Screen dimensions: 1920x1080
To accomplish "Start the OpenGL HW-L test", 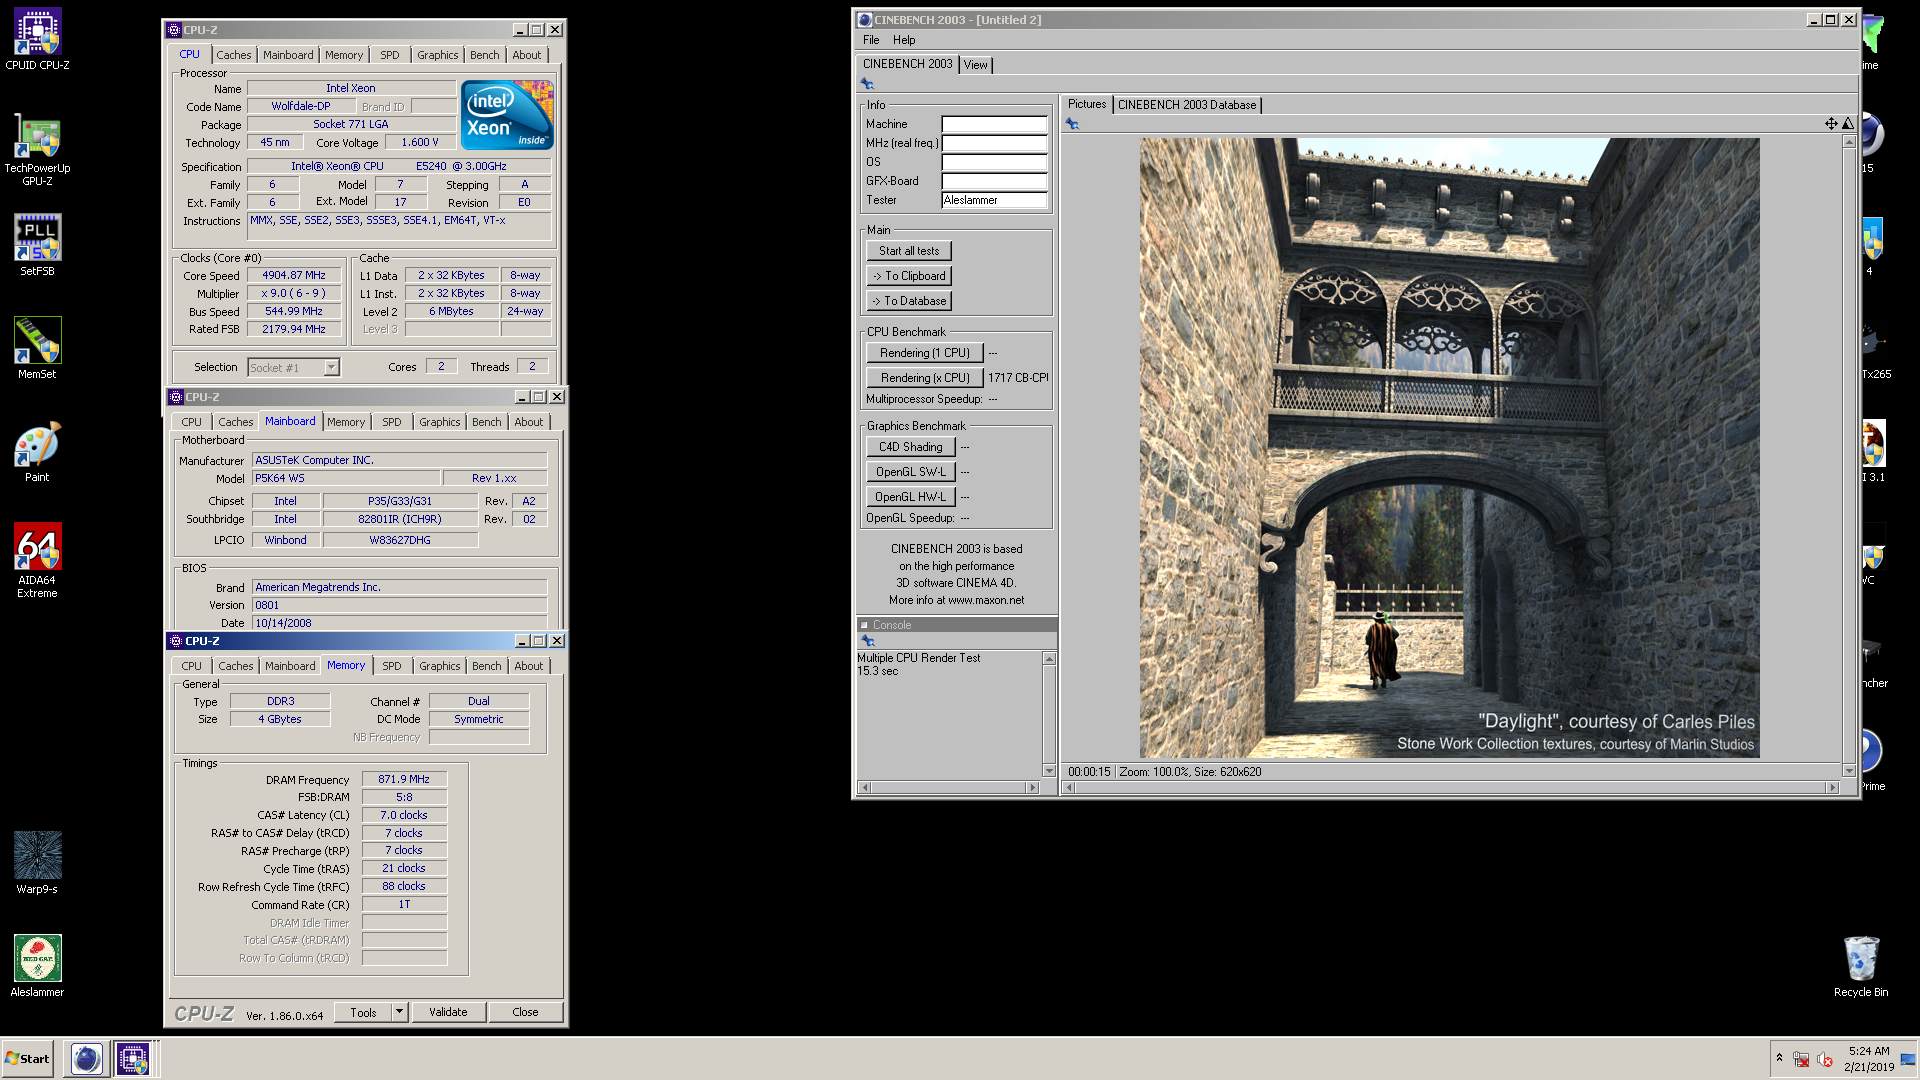I will [911, 497].
